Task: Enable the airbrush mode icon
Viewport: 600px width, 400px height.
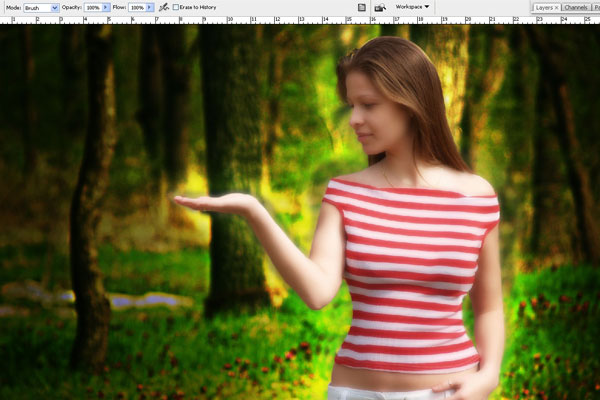Action: point(163,7)
